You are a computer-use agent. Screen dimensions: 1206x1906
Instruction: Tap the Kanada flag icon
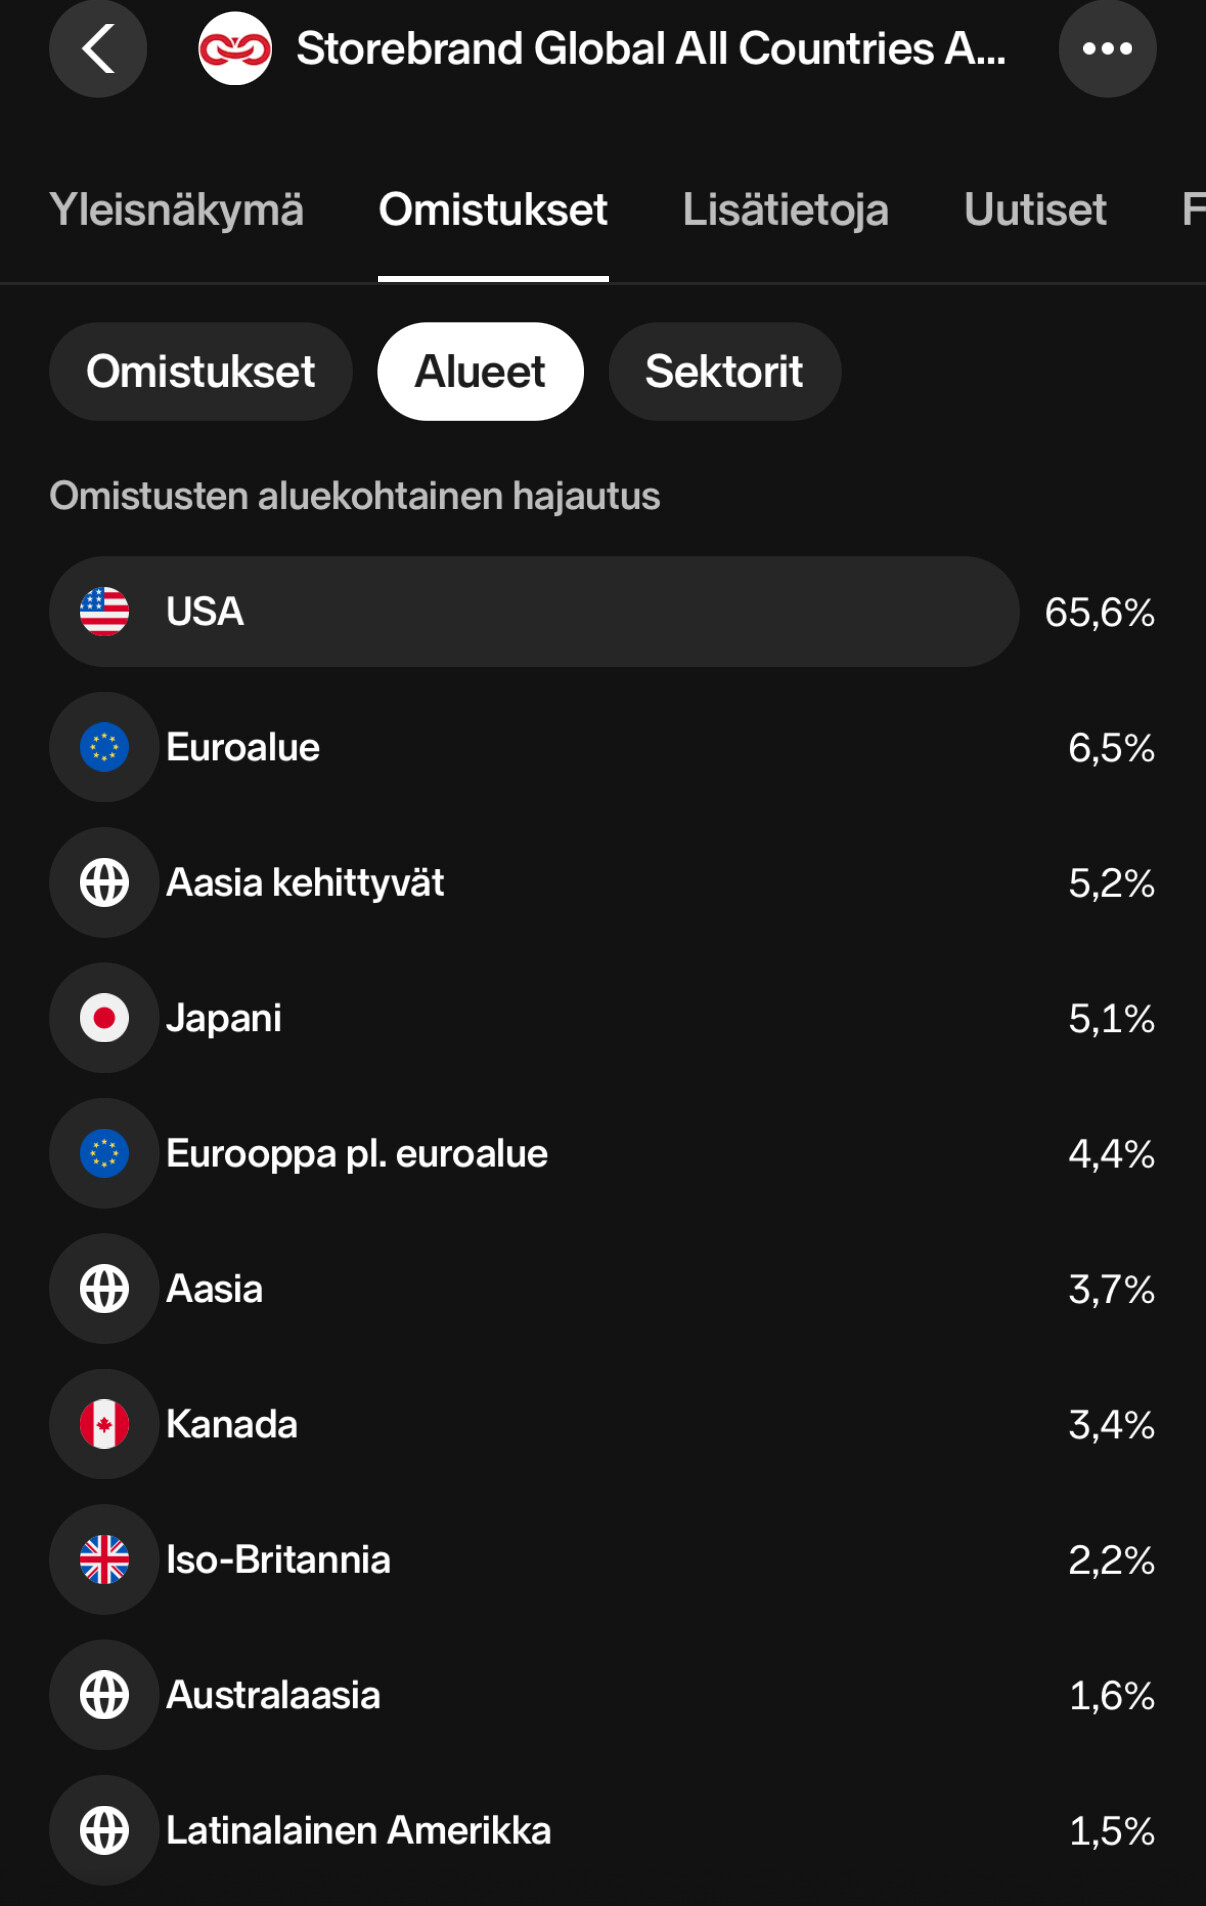point(105,1424)
